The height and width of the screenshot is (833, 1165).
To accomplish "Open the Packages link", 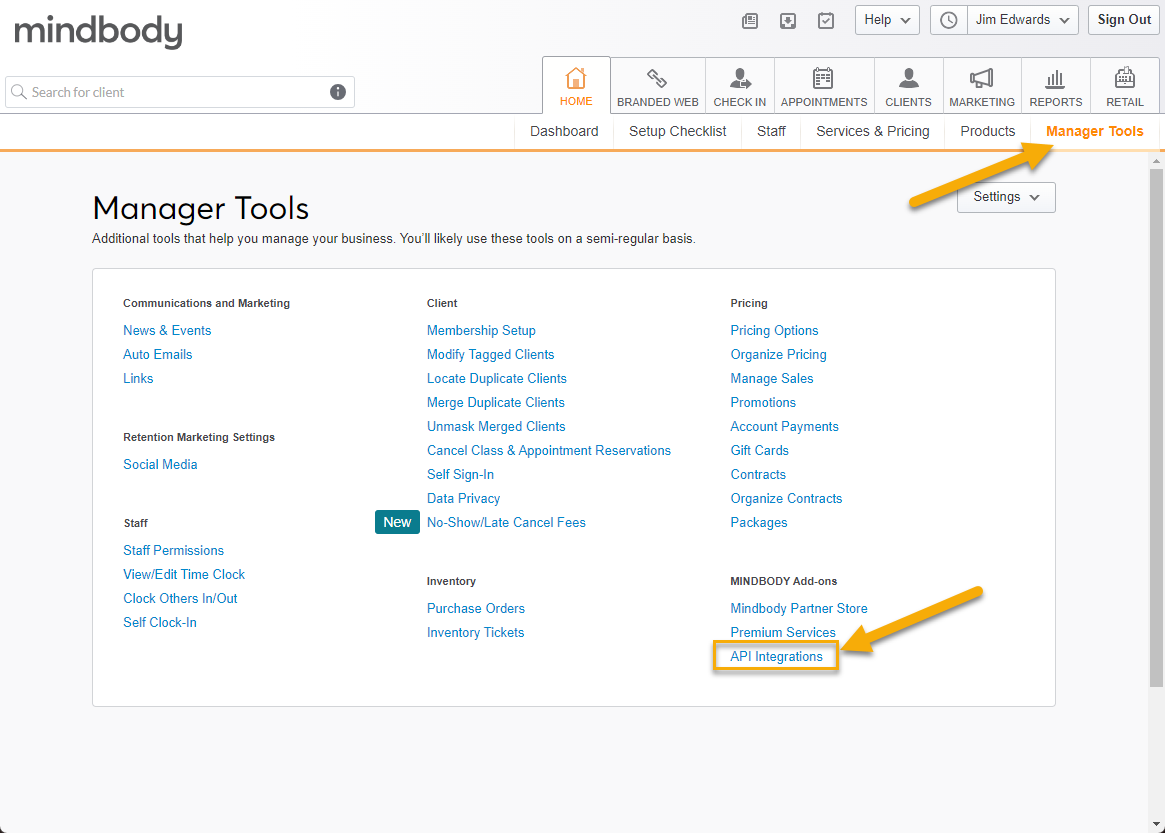I will click(759, 522).
